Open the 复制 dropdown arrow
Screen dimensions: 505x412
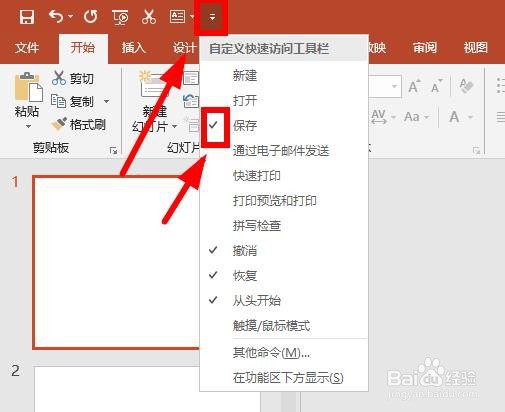click(106, 101)
